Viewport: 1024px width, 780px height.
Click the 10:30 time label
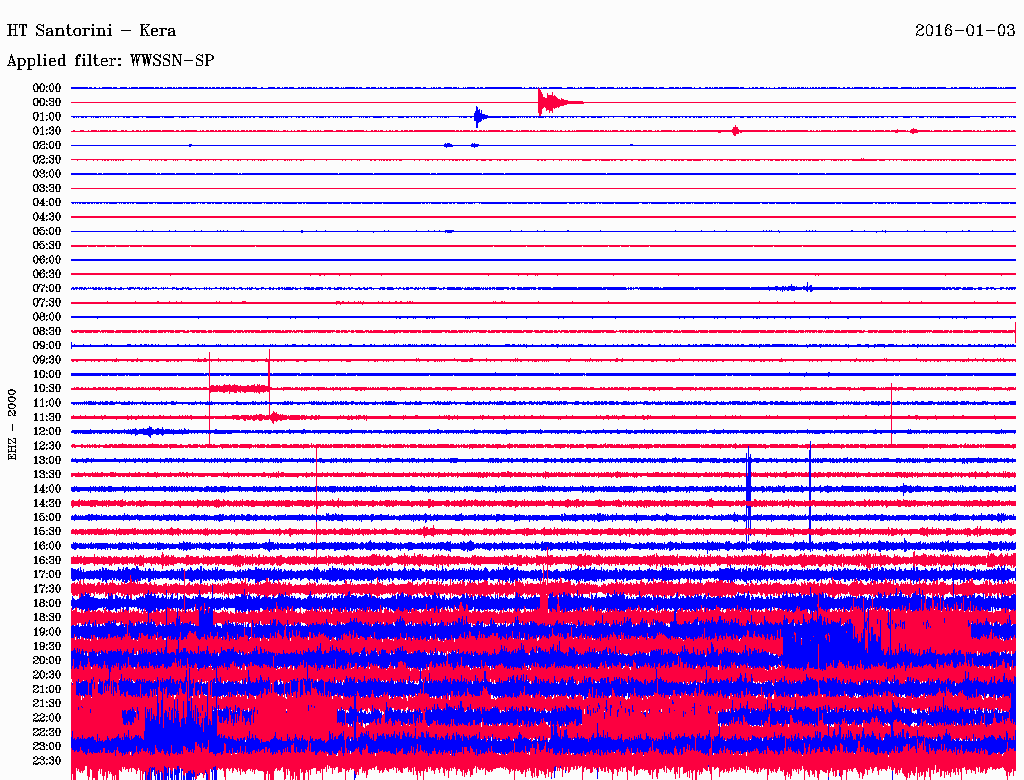coord(47,388)
